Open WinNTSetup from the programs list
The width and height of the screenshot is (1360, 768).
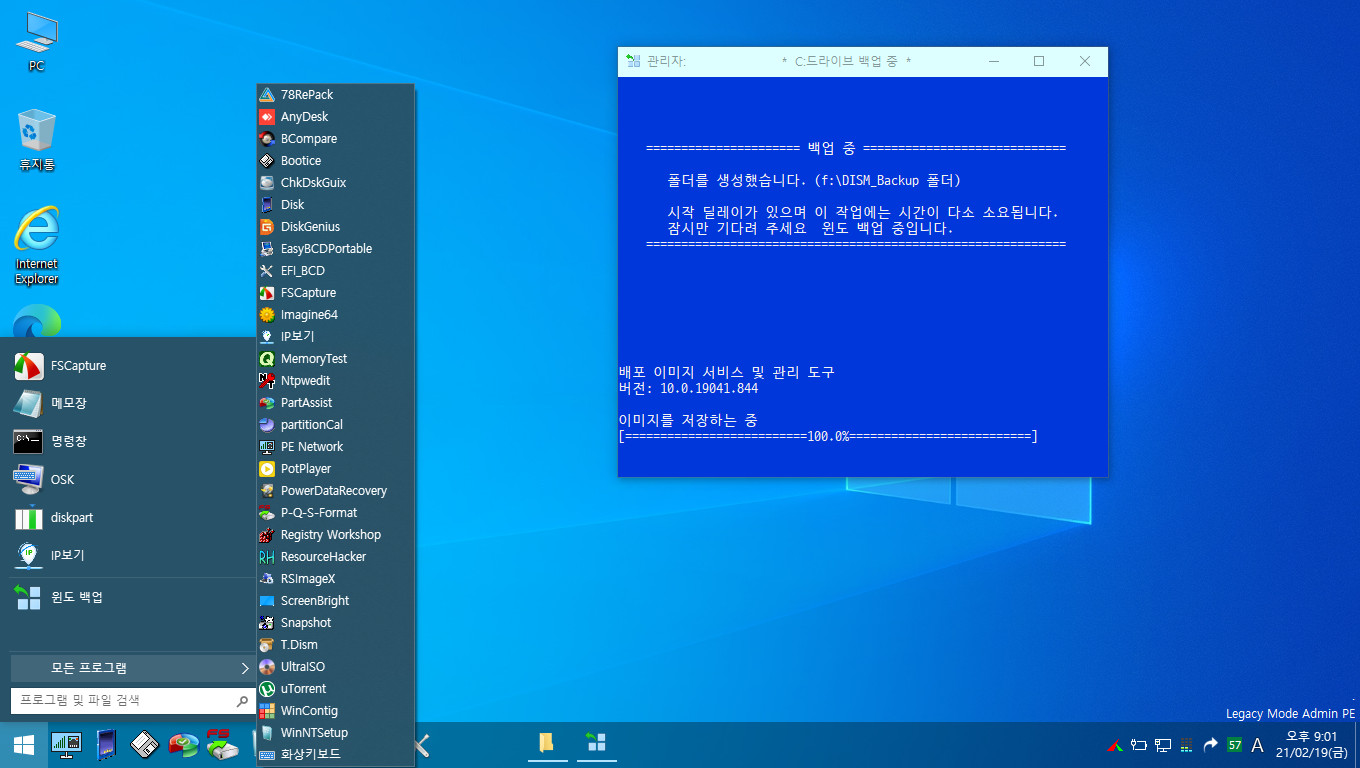click(x=335, y=732)
